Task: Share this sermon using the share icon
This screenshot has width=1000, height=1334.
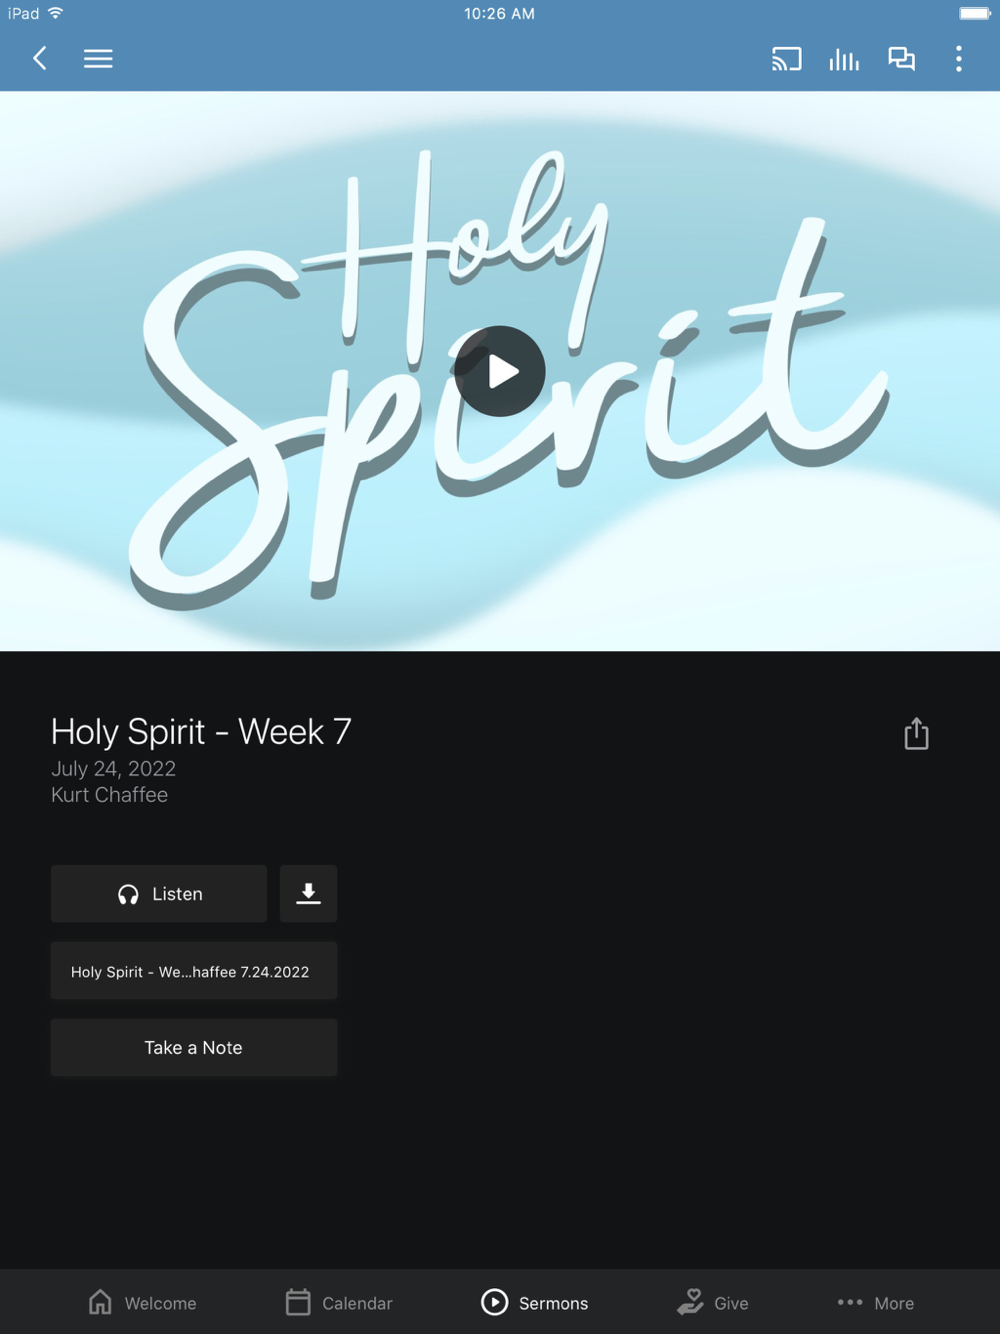Action: [916, 733]
